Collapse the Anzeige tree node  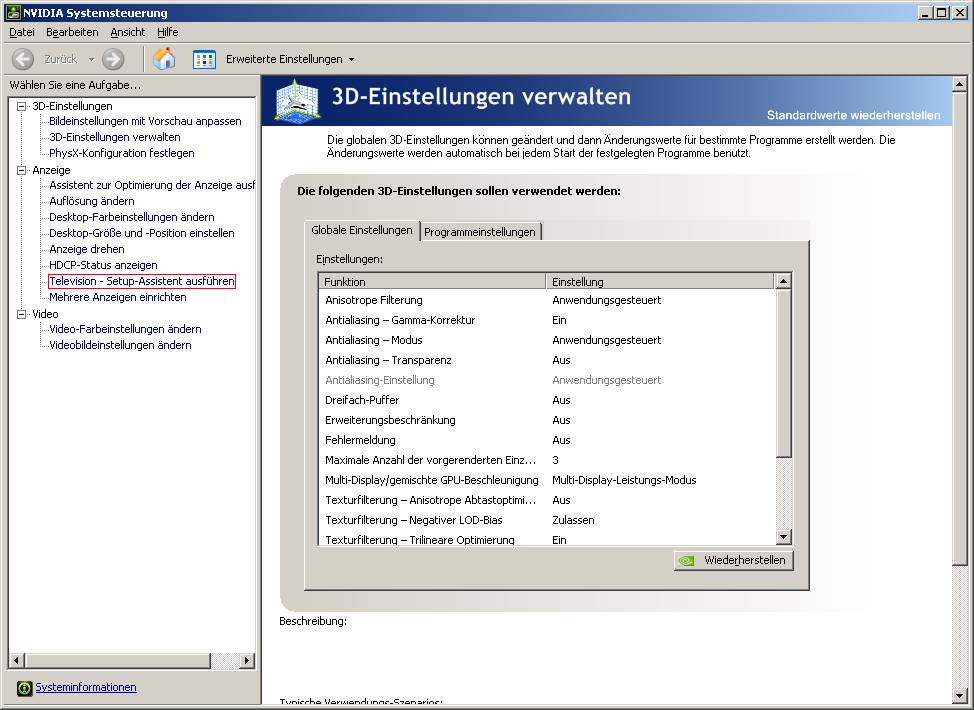[x=21, y=170]
